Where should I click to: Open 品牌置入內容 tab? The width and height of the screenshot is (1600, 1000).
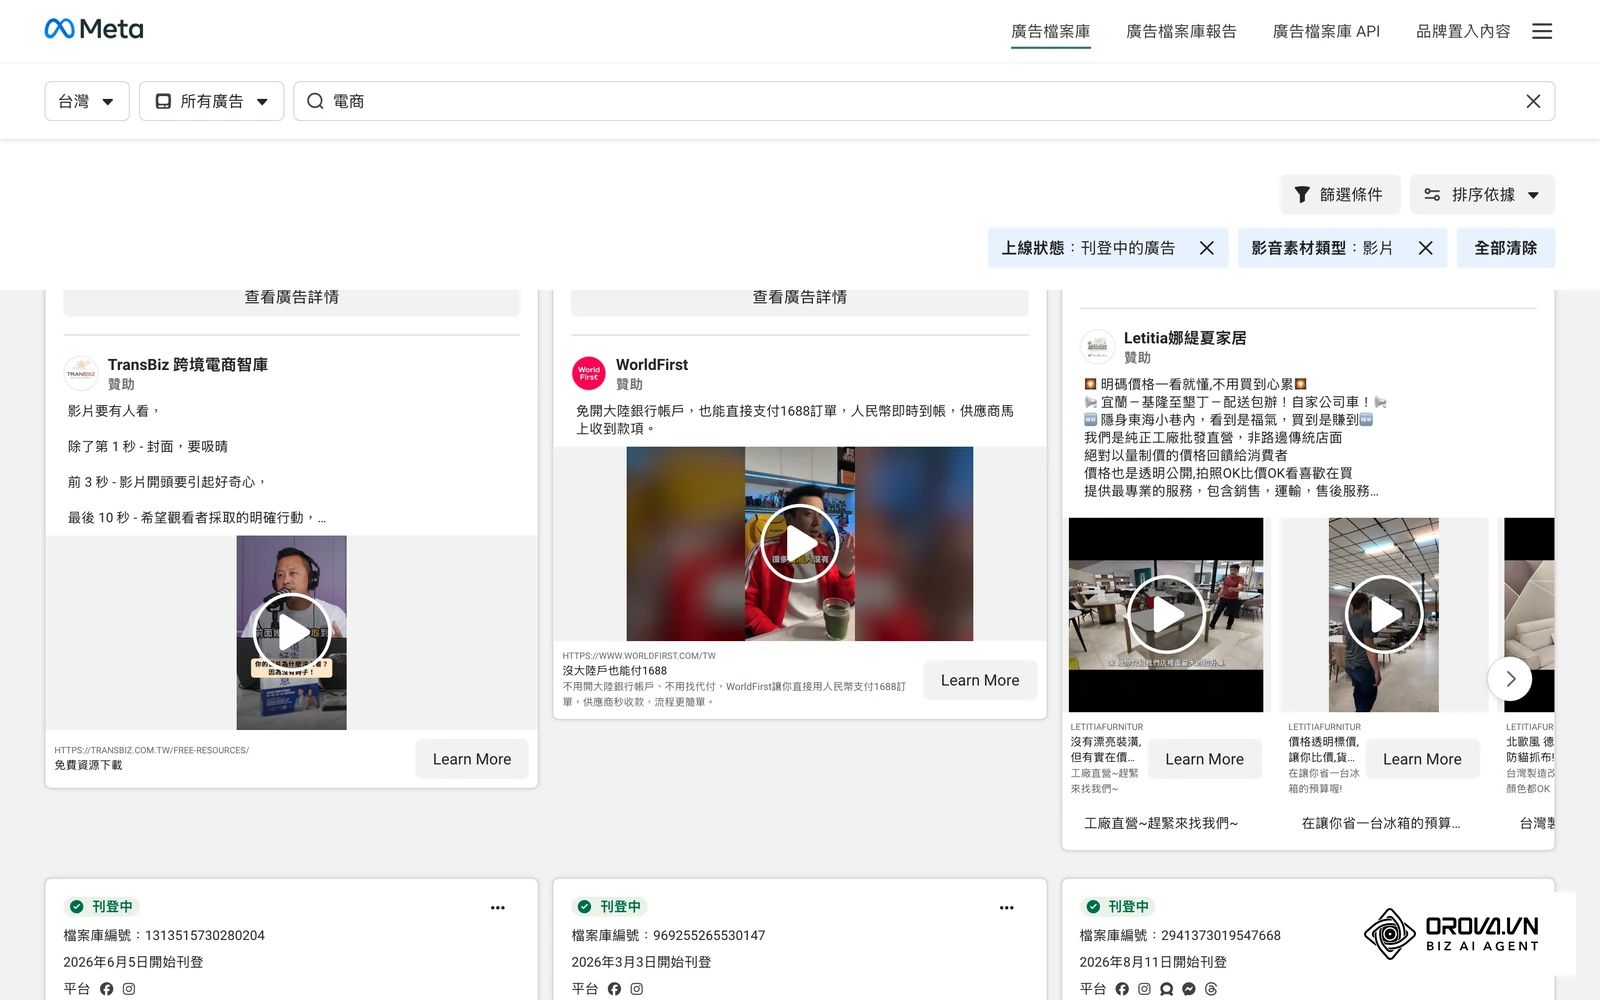[1463, 31]
